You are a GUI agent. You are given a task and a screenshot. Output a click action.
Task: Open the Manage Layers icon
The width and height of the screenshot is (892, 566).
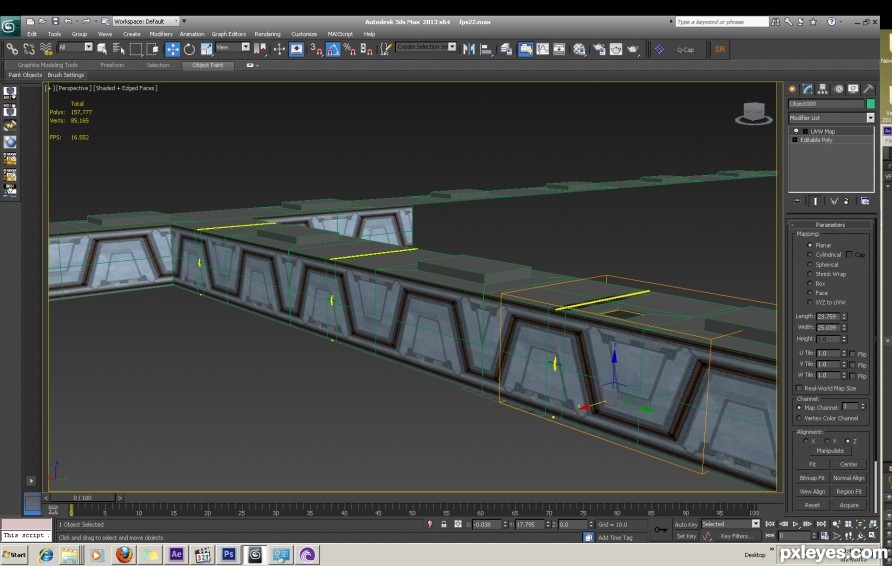506,49
